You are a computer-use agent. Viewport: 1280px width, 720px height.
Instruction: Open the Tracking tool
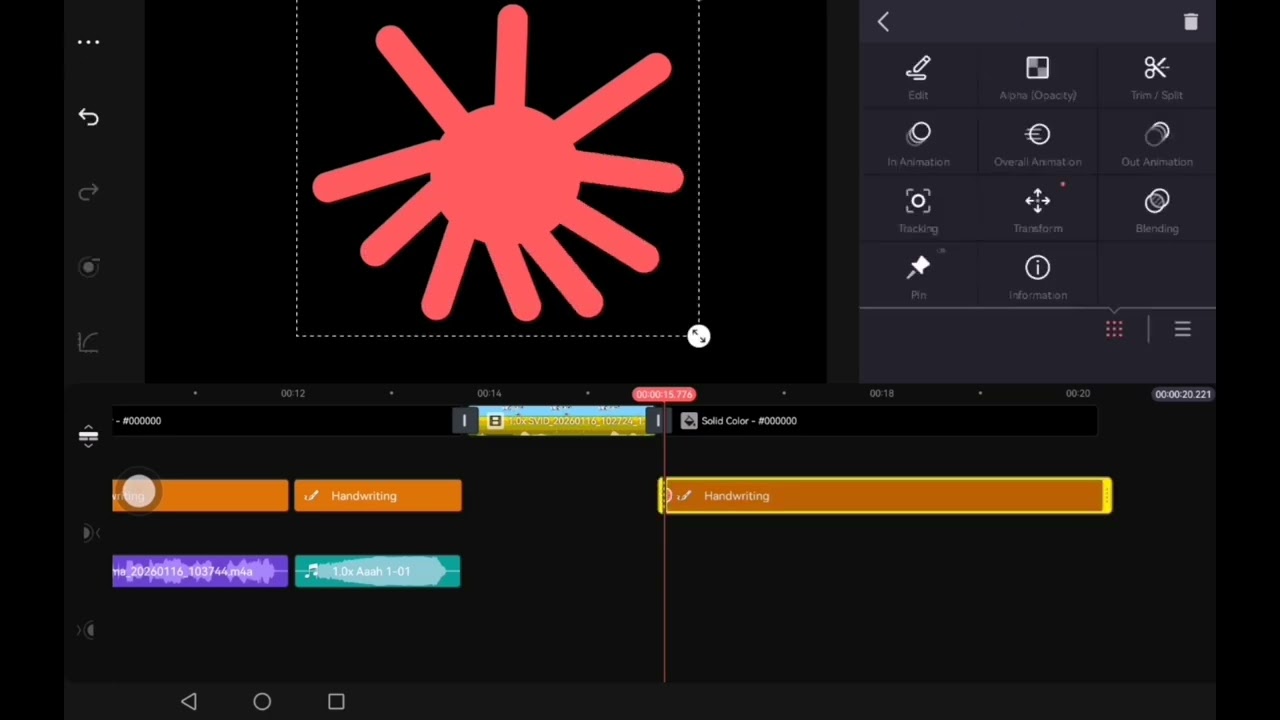tap(918, 212)
